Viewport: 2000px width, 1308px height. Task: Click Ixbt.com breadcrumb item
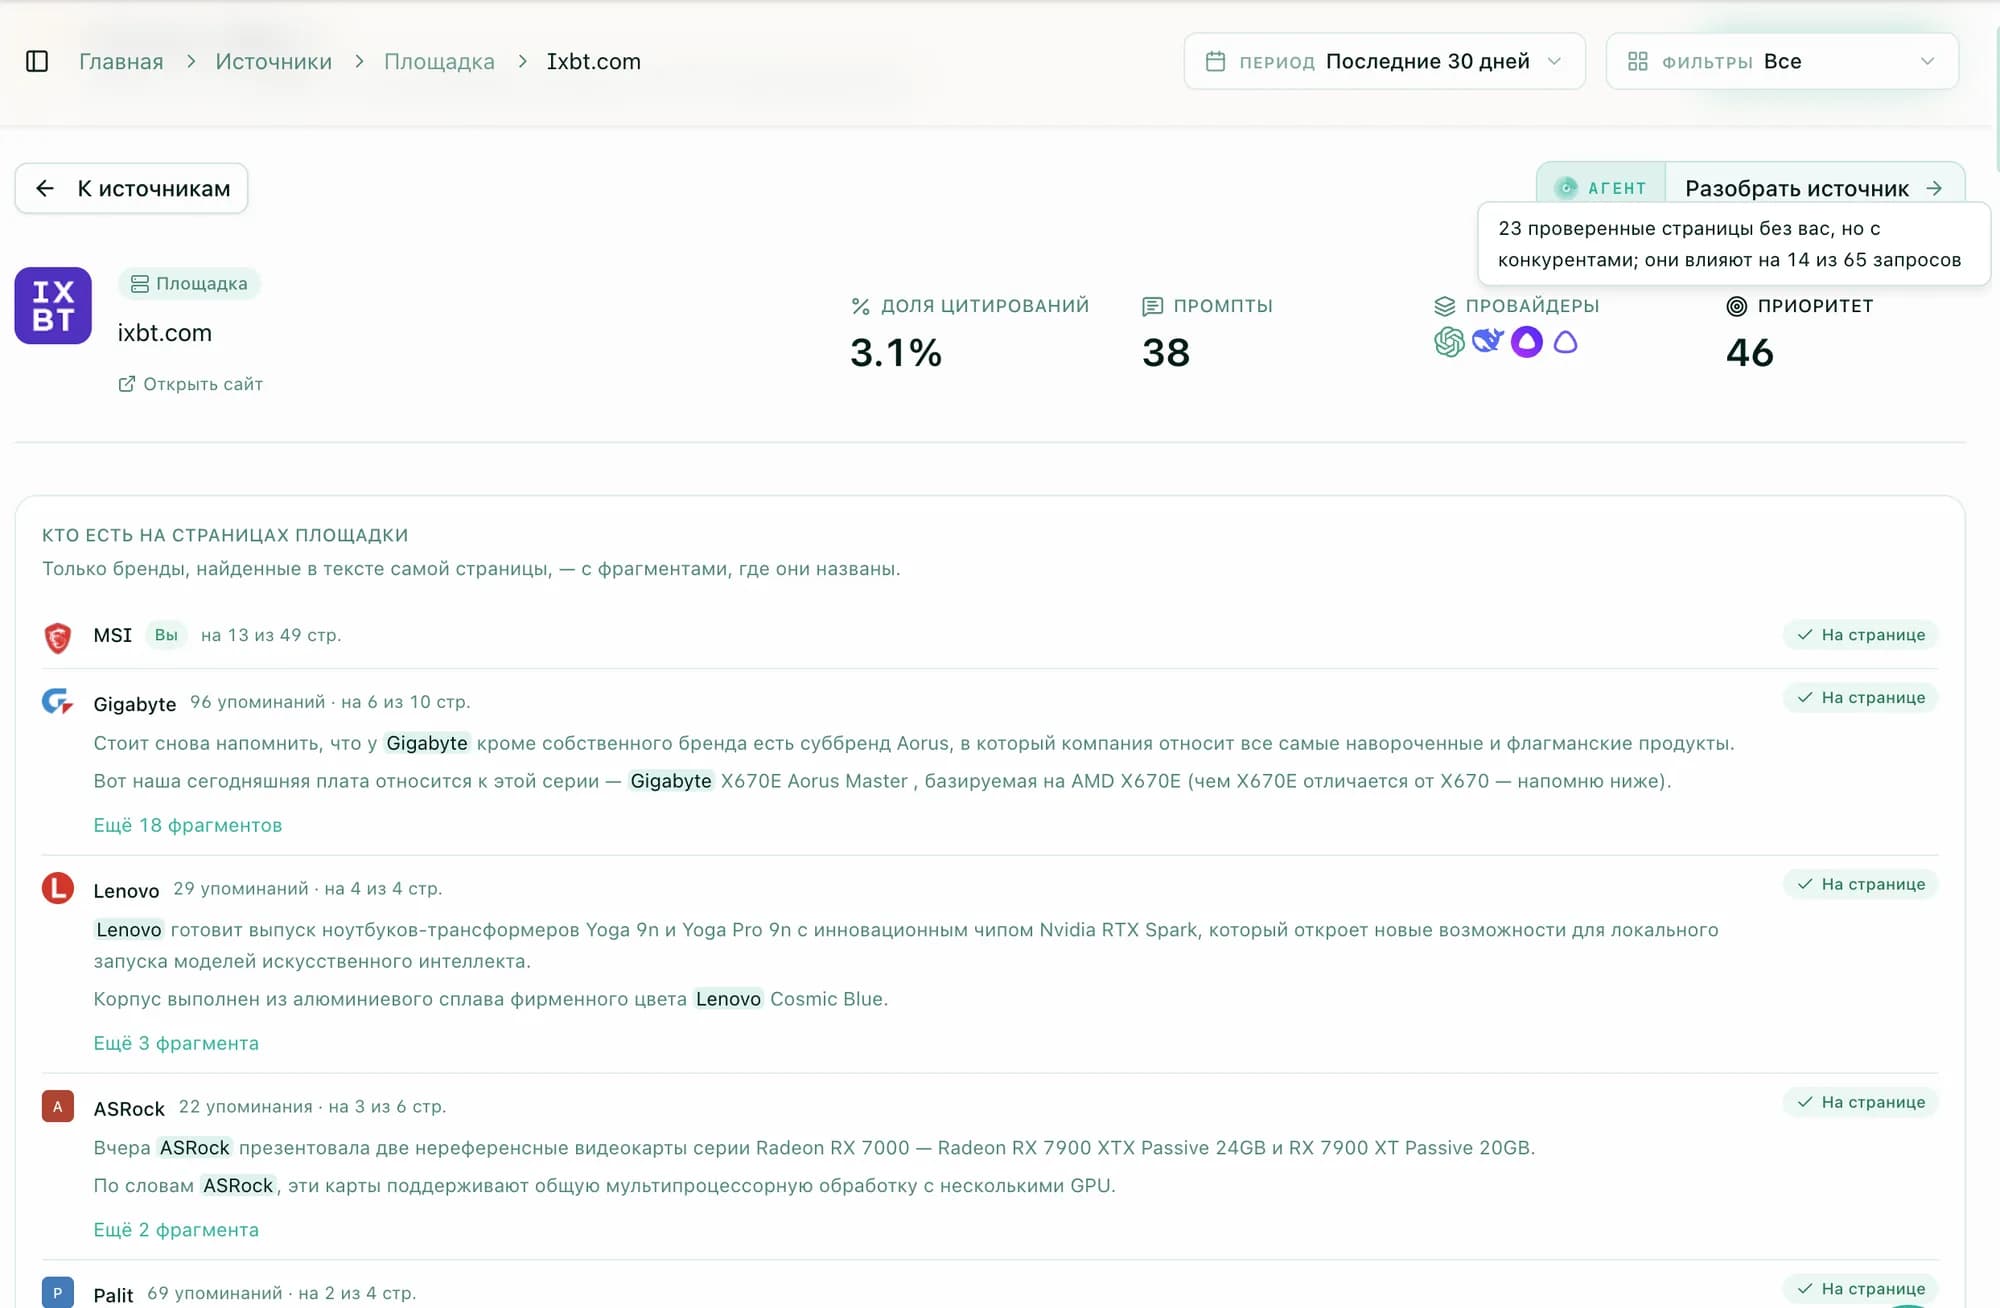(x=594, y=61)
